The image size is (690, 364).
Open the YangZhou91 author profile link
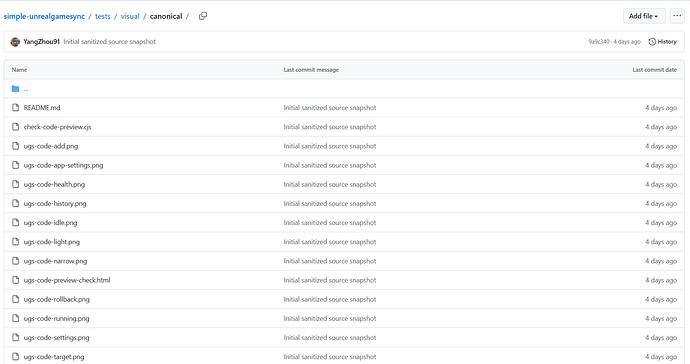pos(41,42)
